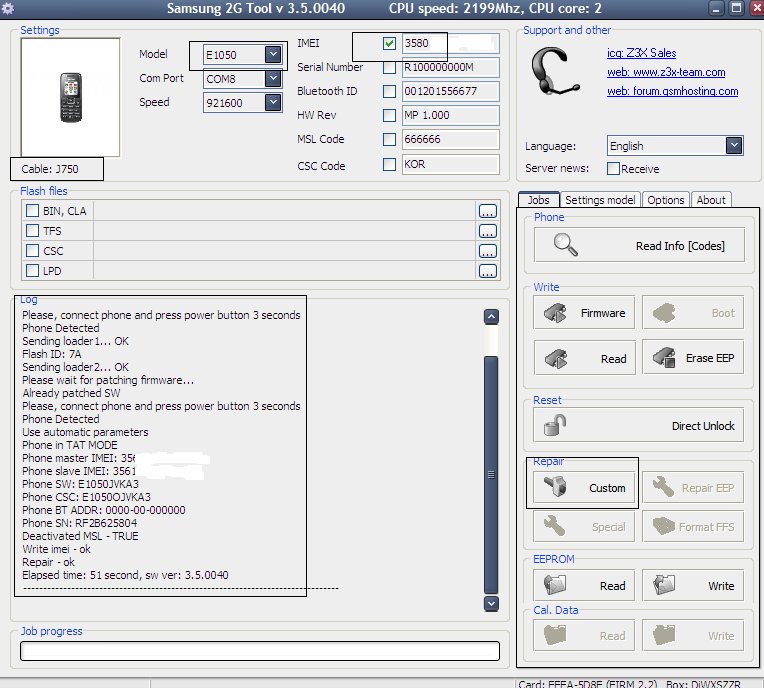
Task: Check the Receive server news box
Action: [x=613, y=169]
